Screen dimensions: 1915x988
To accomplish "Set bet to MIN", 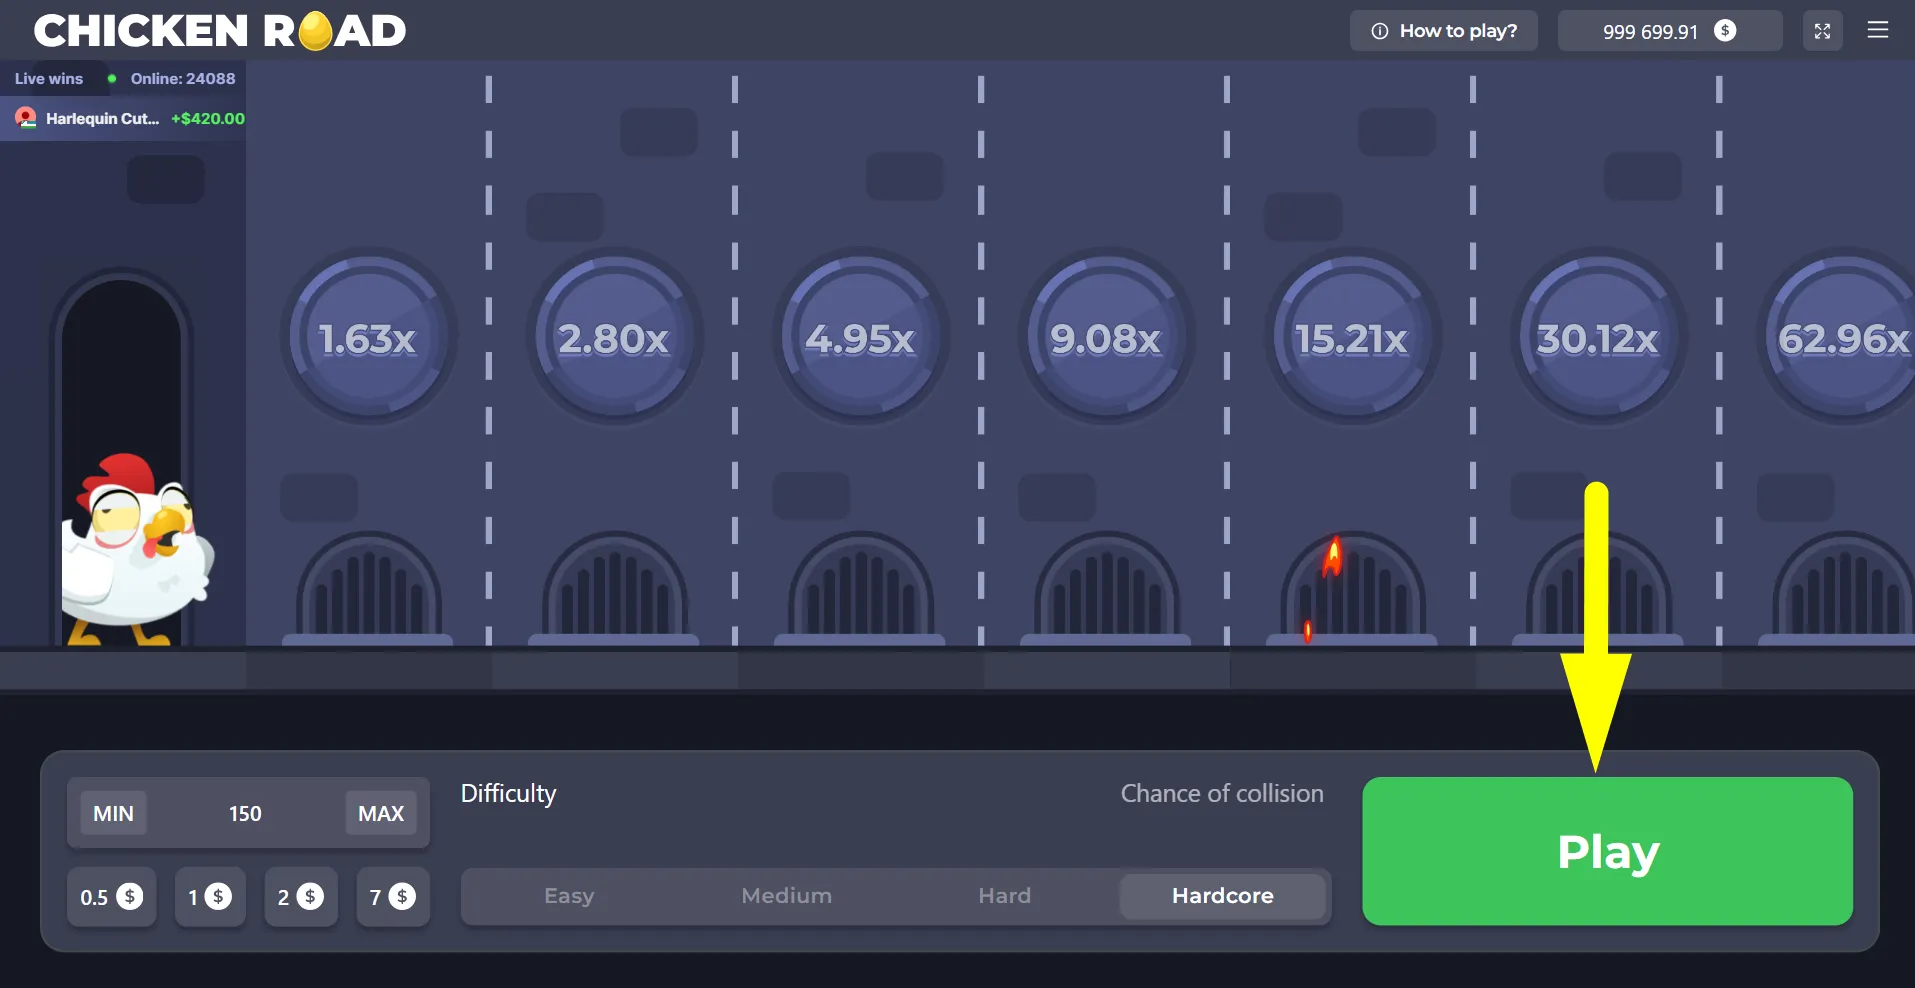I will (113, 813).
